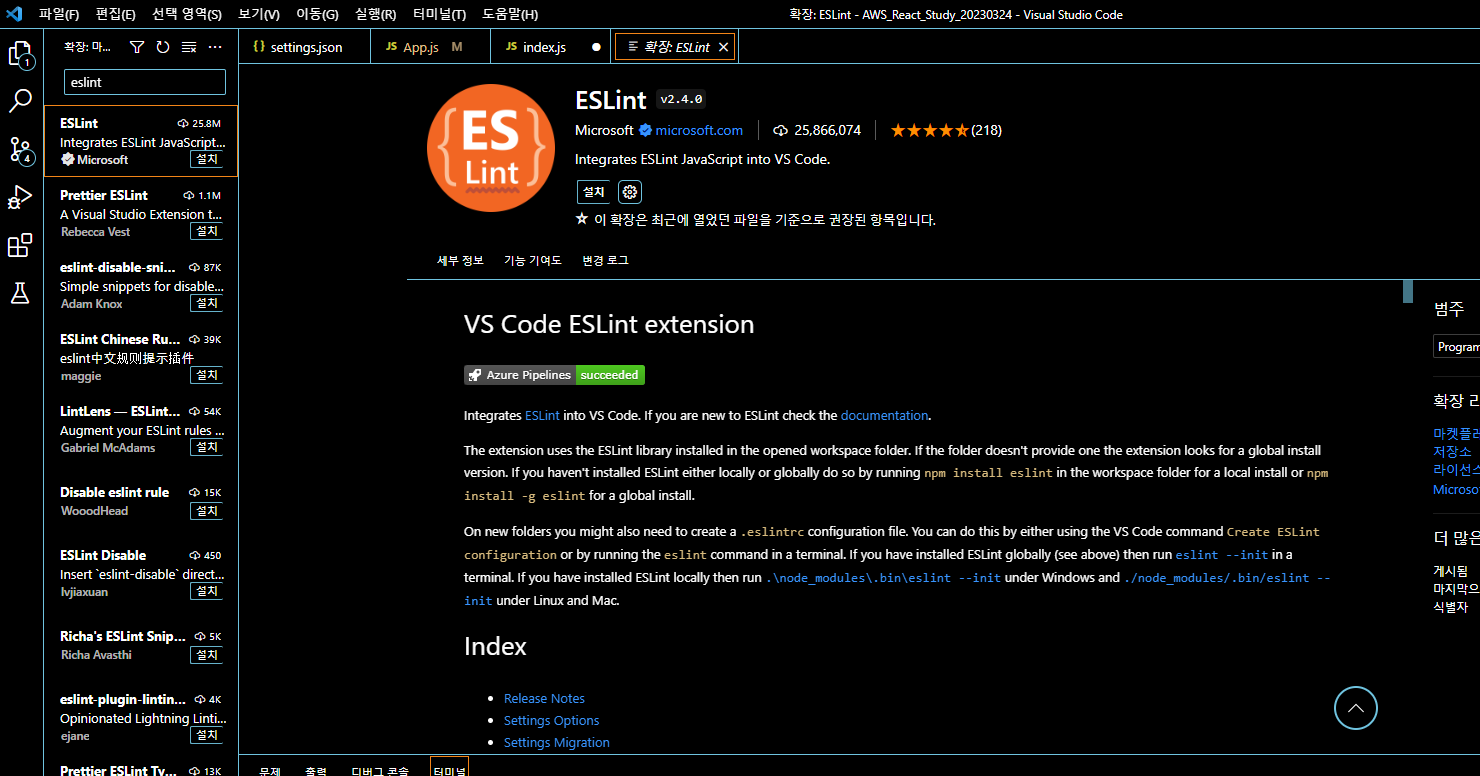The height and width of the screenshot is (776, 1480).
Task: Install Prettier ESLint from the list
Action: click(206, 232)
